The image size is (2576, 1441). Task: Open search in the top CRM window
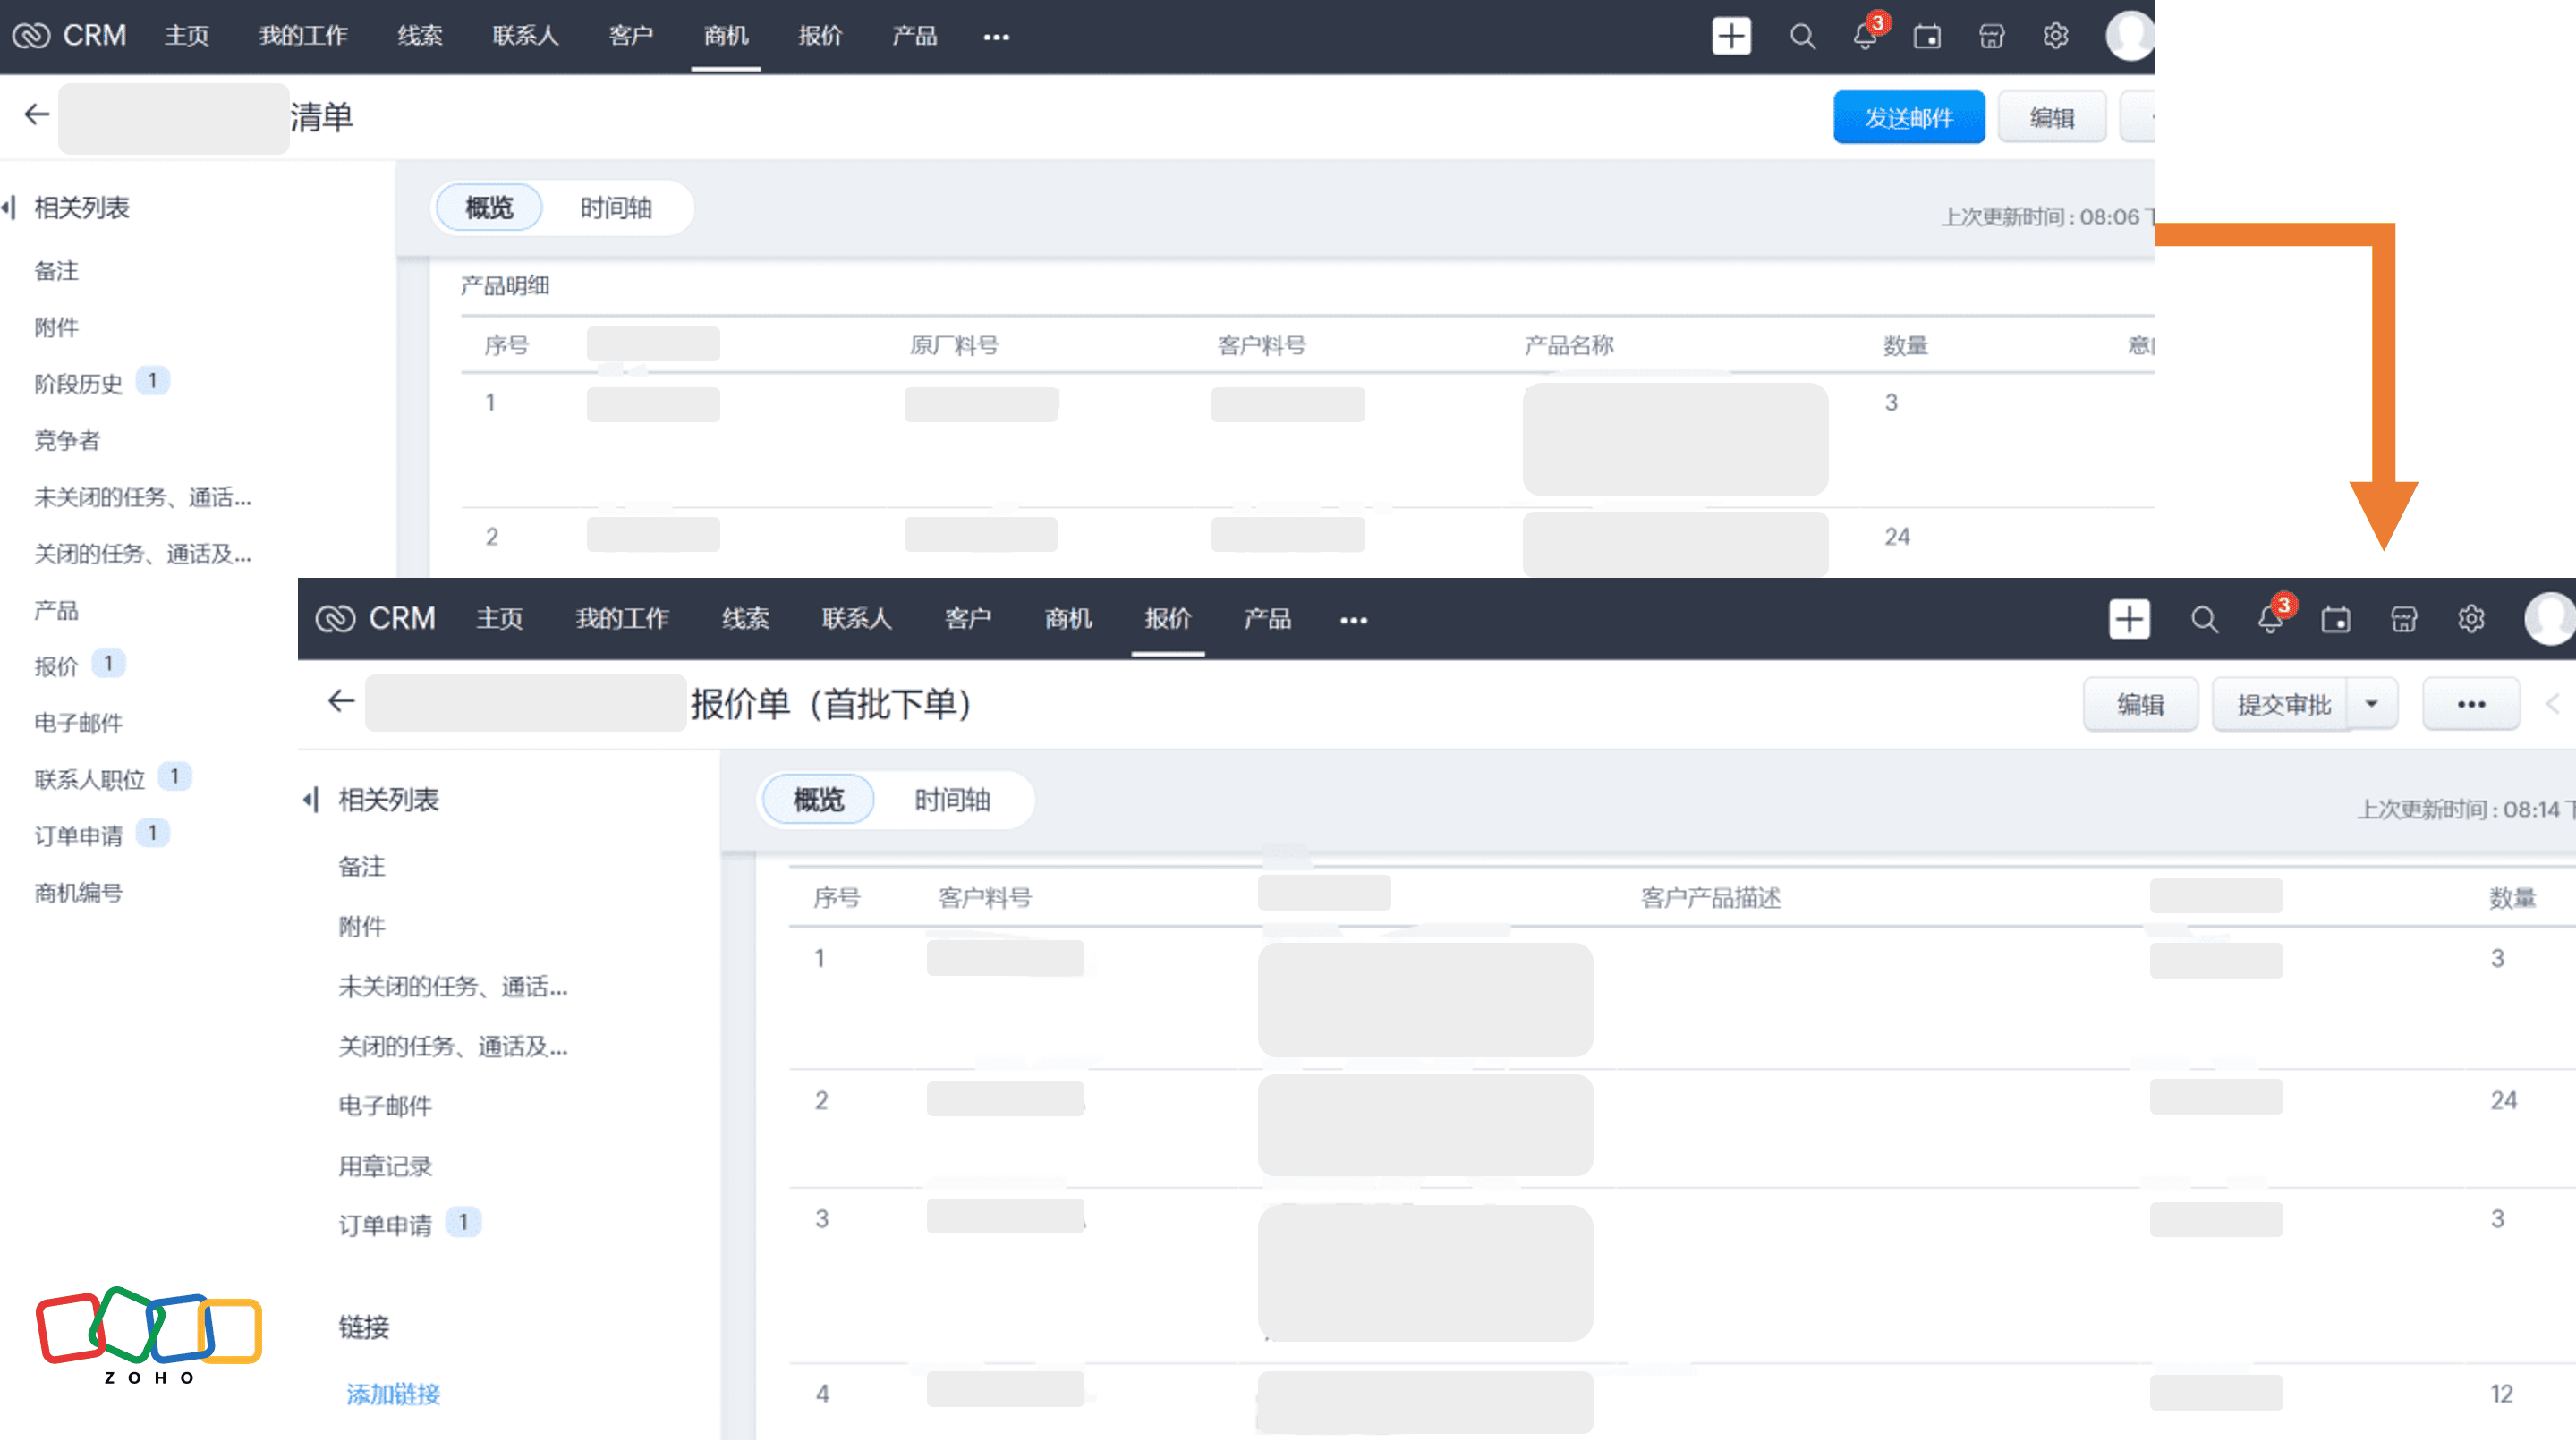click(1802, 37)
